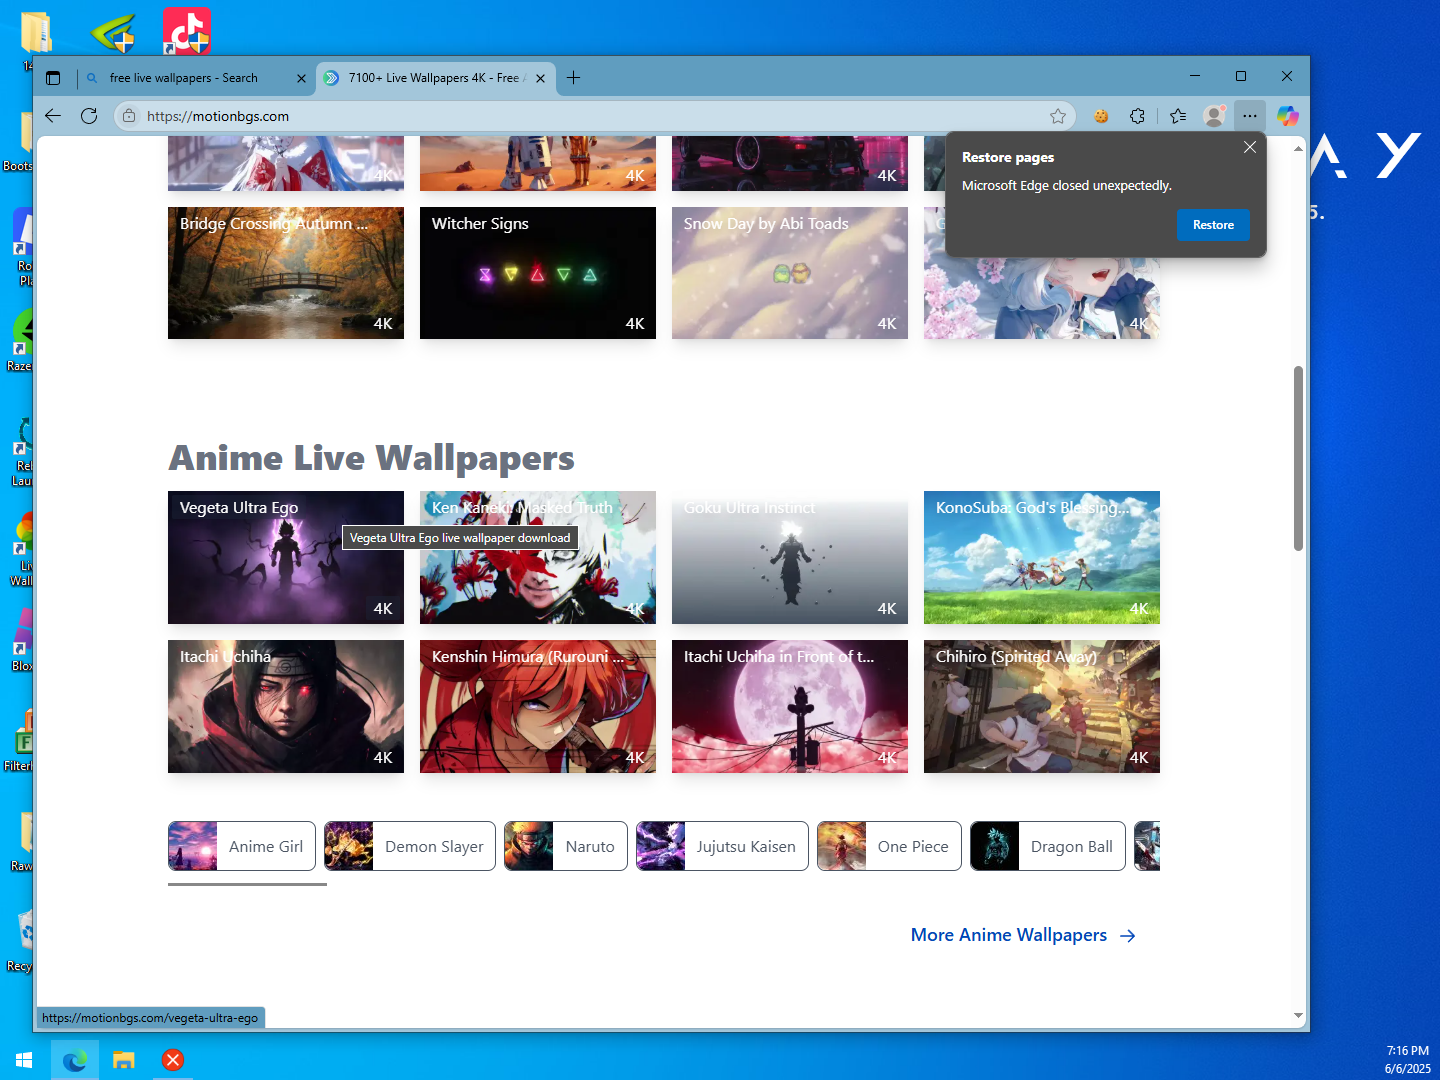This screenshot has width=1440, height=1080.
Task: Open File Explorer from the taskbar
Action: tap(124, 1060)
